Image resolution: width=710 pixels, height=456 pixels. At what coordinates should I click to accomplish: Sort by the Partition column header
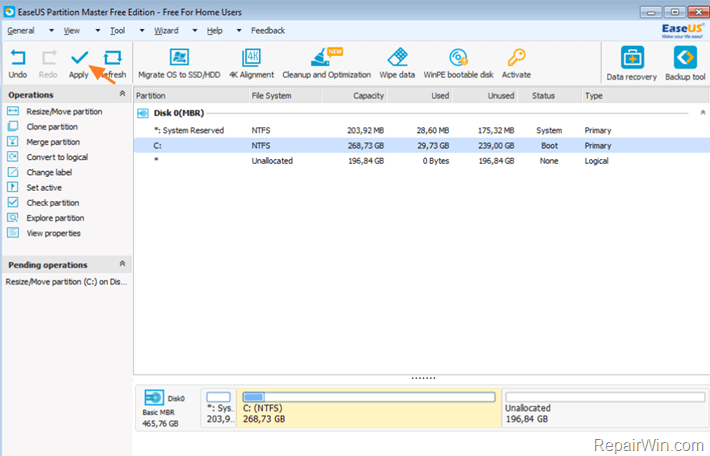tap(191, 96)
